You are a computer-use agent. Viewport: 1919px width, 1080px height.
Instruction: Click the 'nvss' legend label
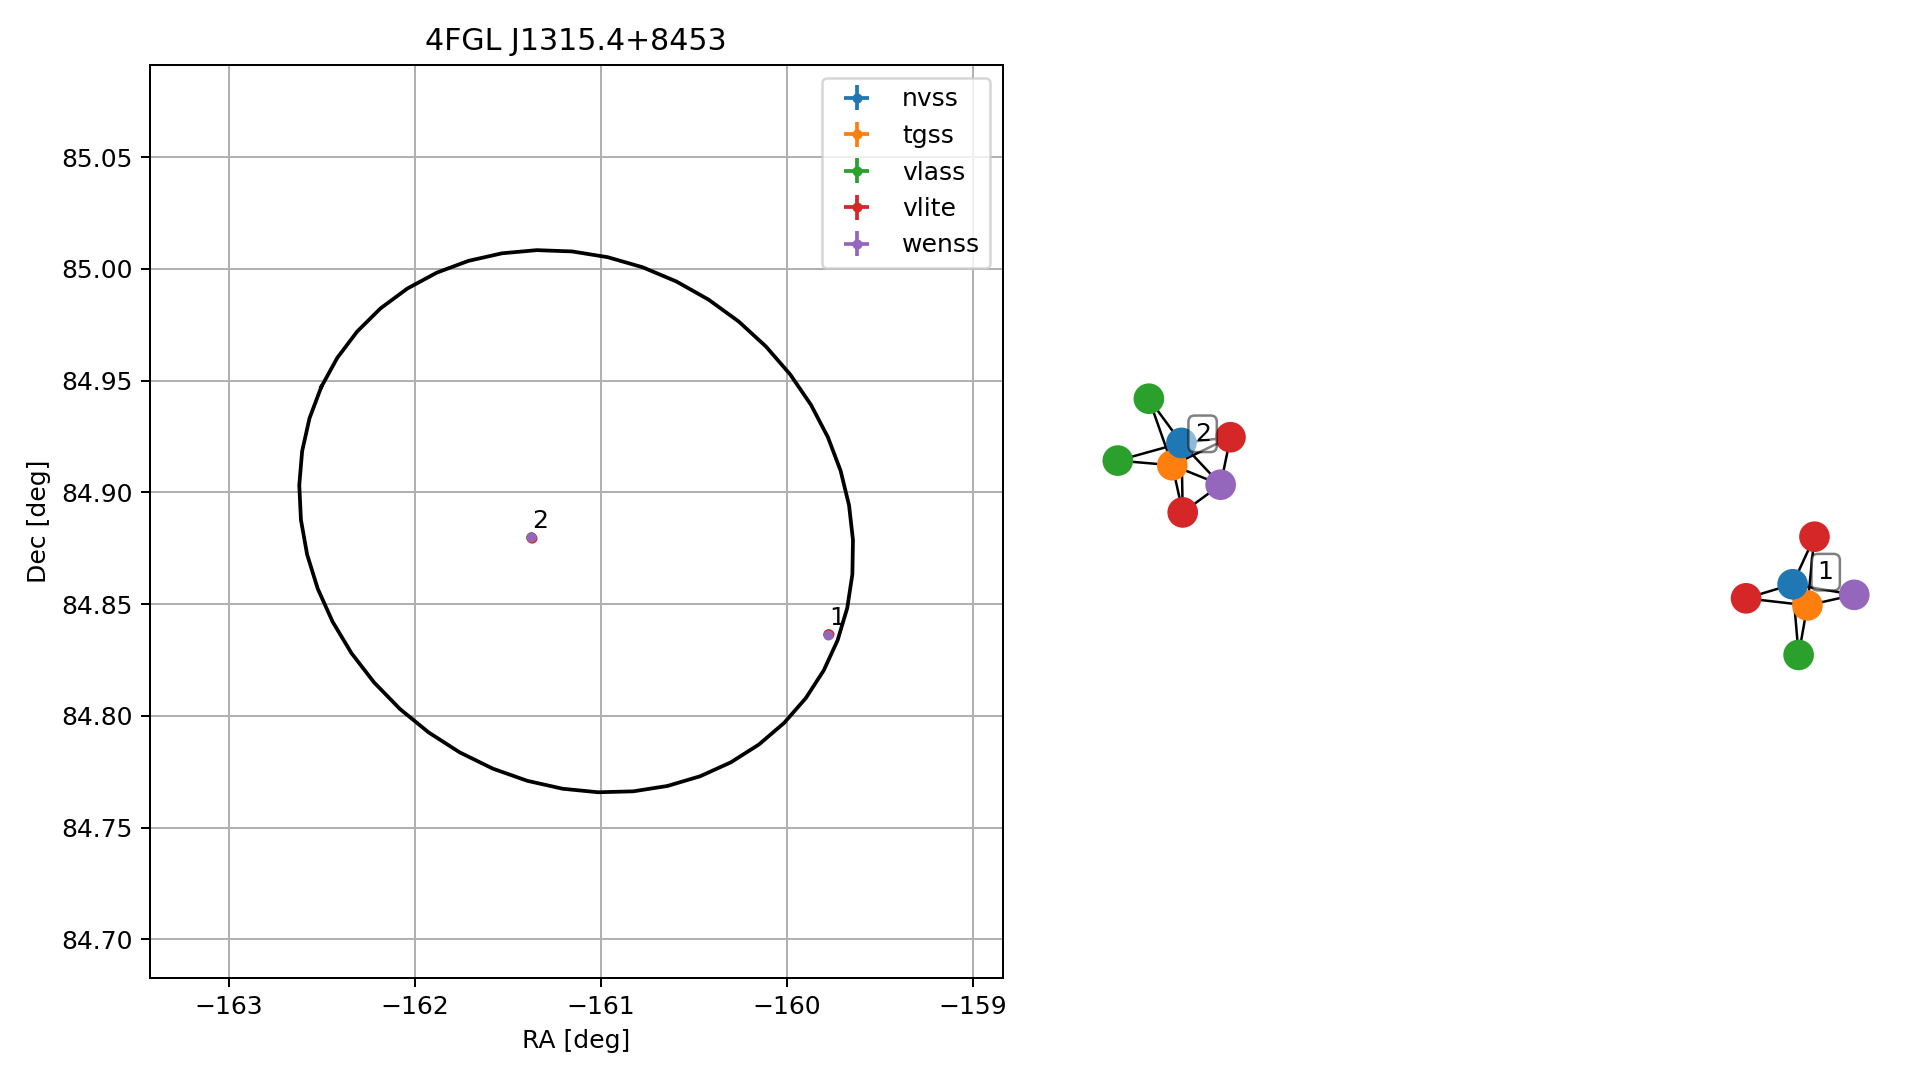929,98
